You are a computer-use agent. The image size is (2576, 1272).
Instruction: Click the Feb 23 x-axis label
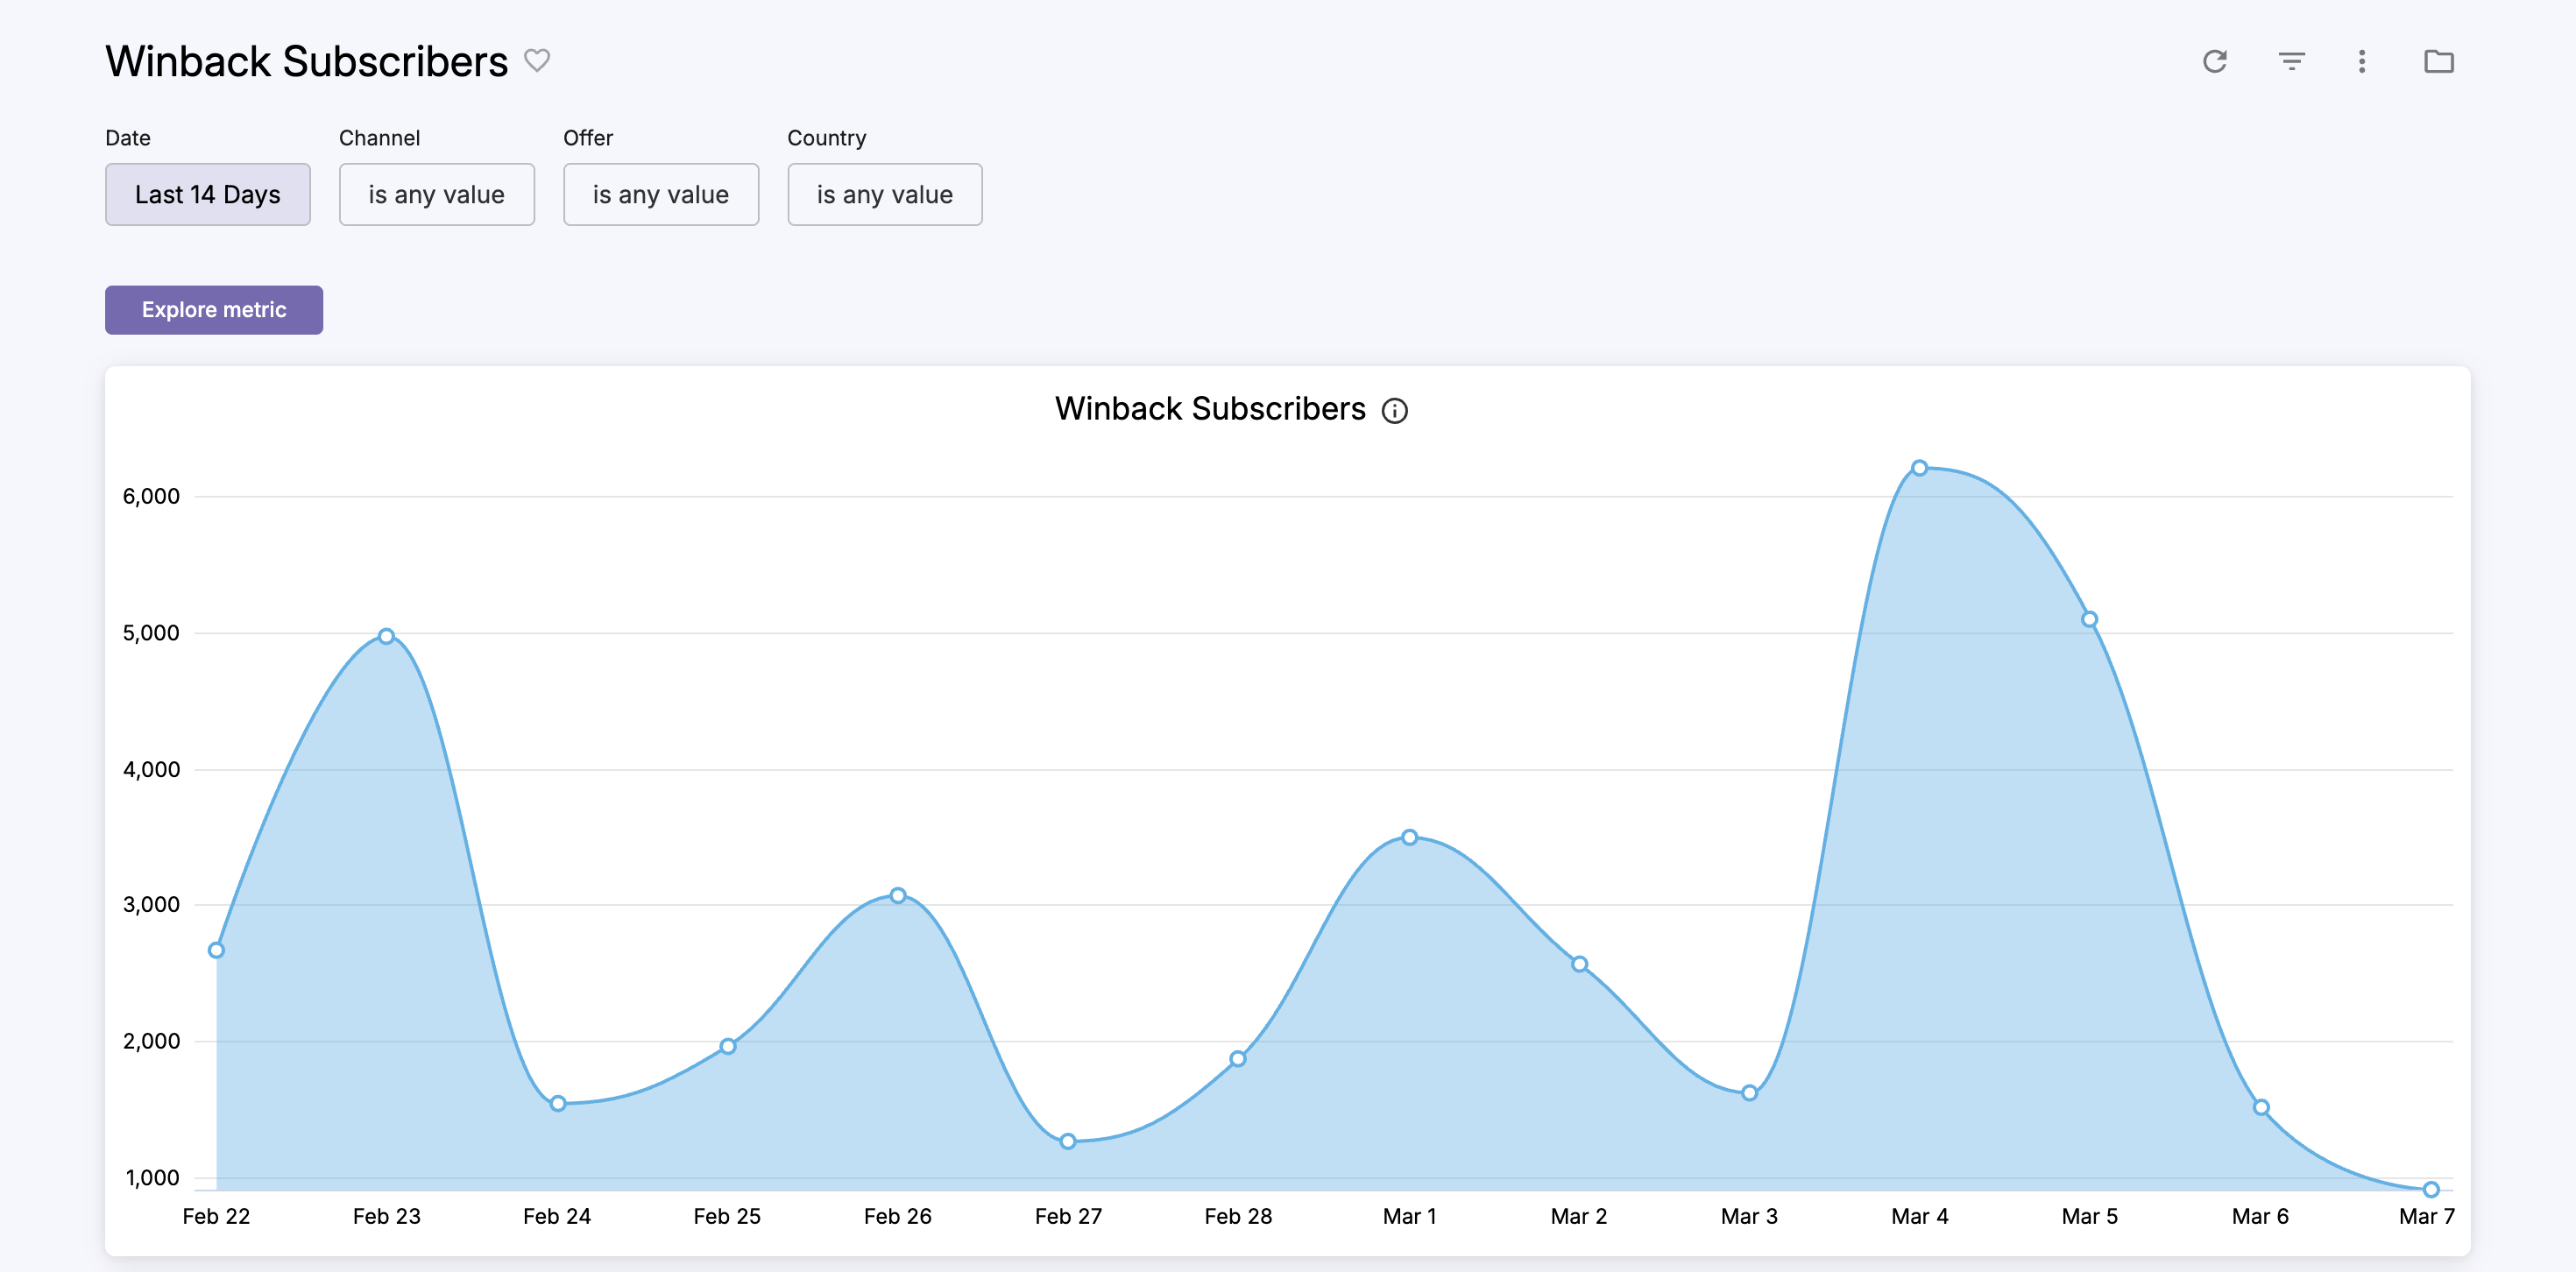[387, 1216]
